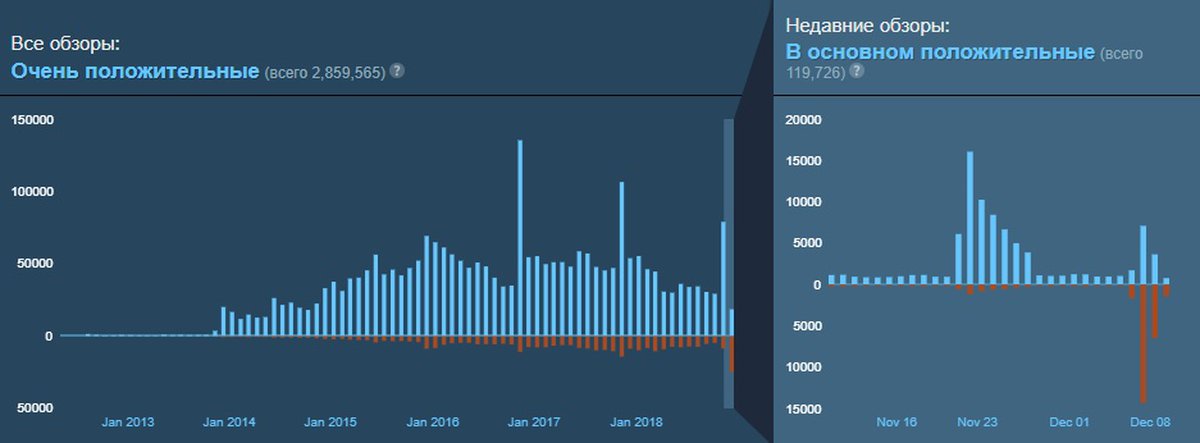Click the 'Nov 16' axis label
Image resolution: width=1200 pixels, height=443 pixels.
(894, 423)
